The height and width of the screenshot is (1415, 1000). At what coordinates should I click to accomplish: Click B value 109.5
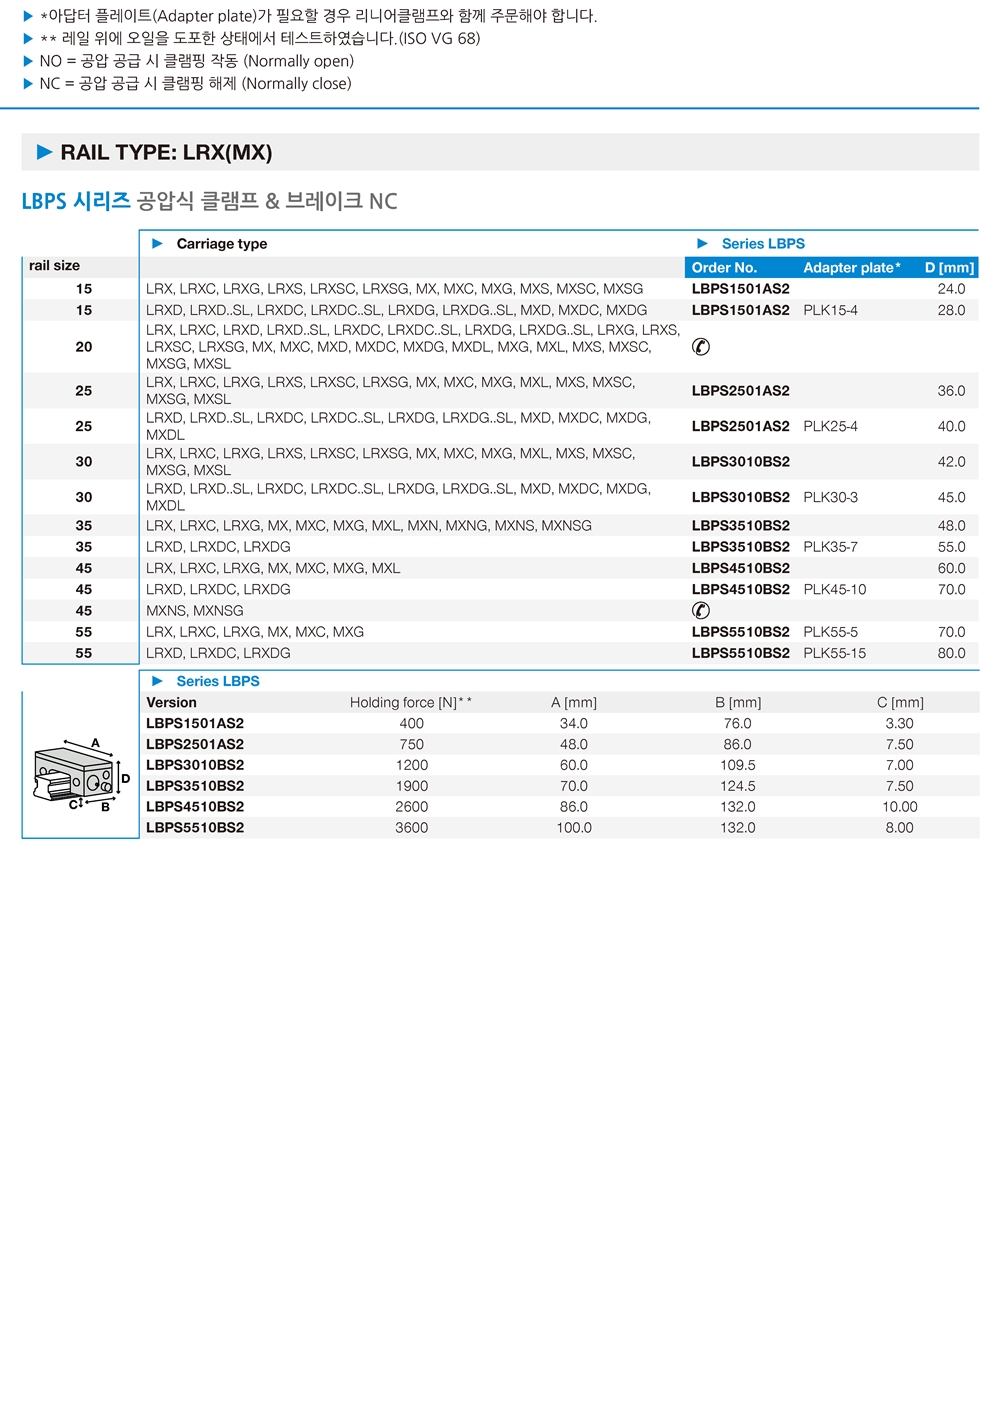(738, 765)
